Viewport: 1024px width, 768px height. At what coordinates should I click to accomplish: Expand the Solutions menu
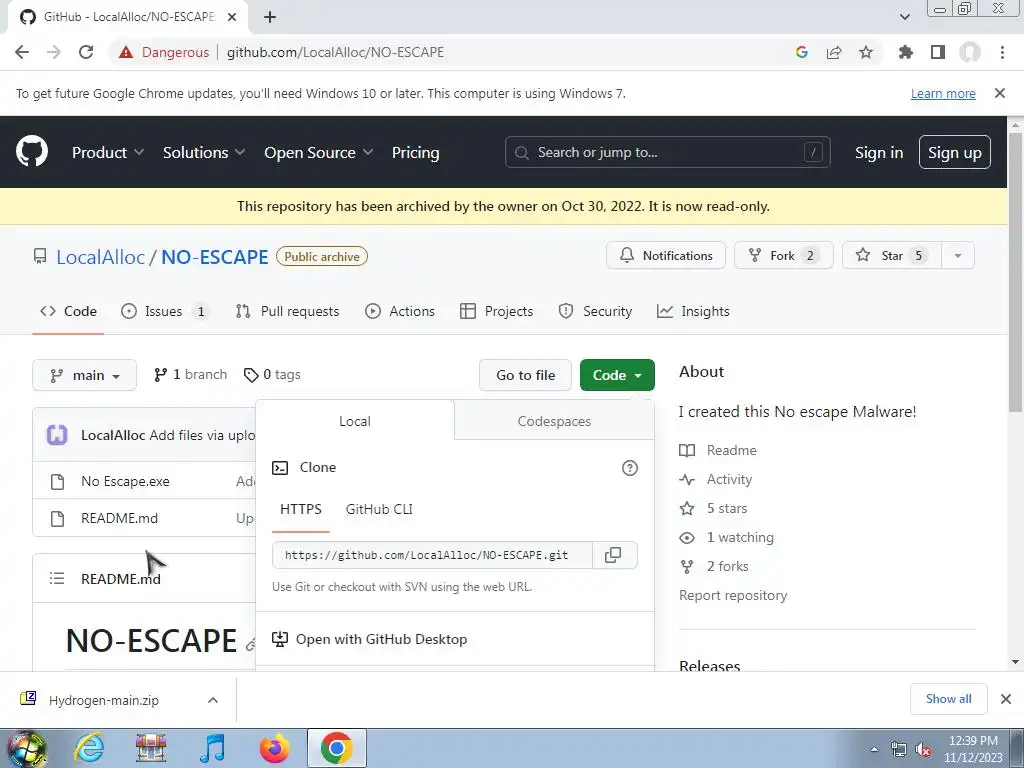(x=204, y=152)
